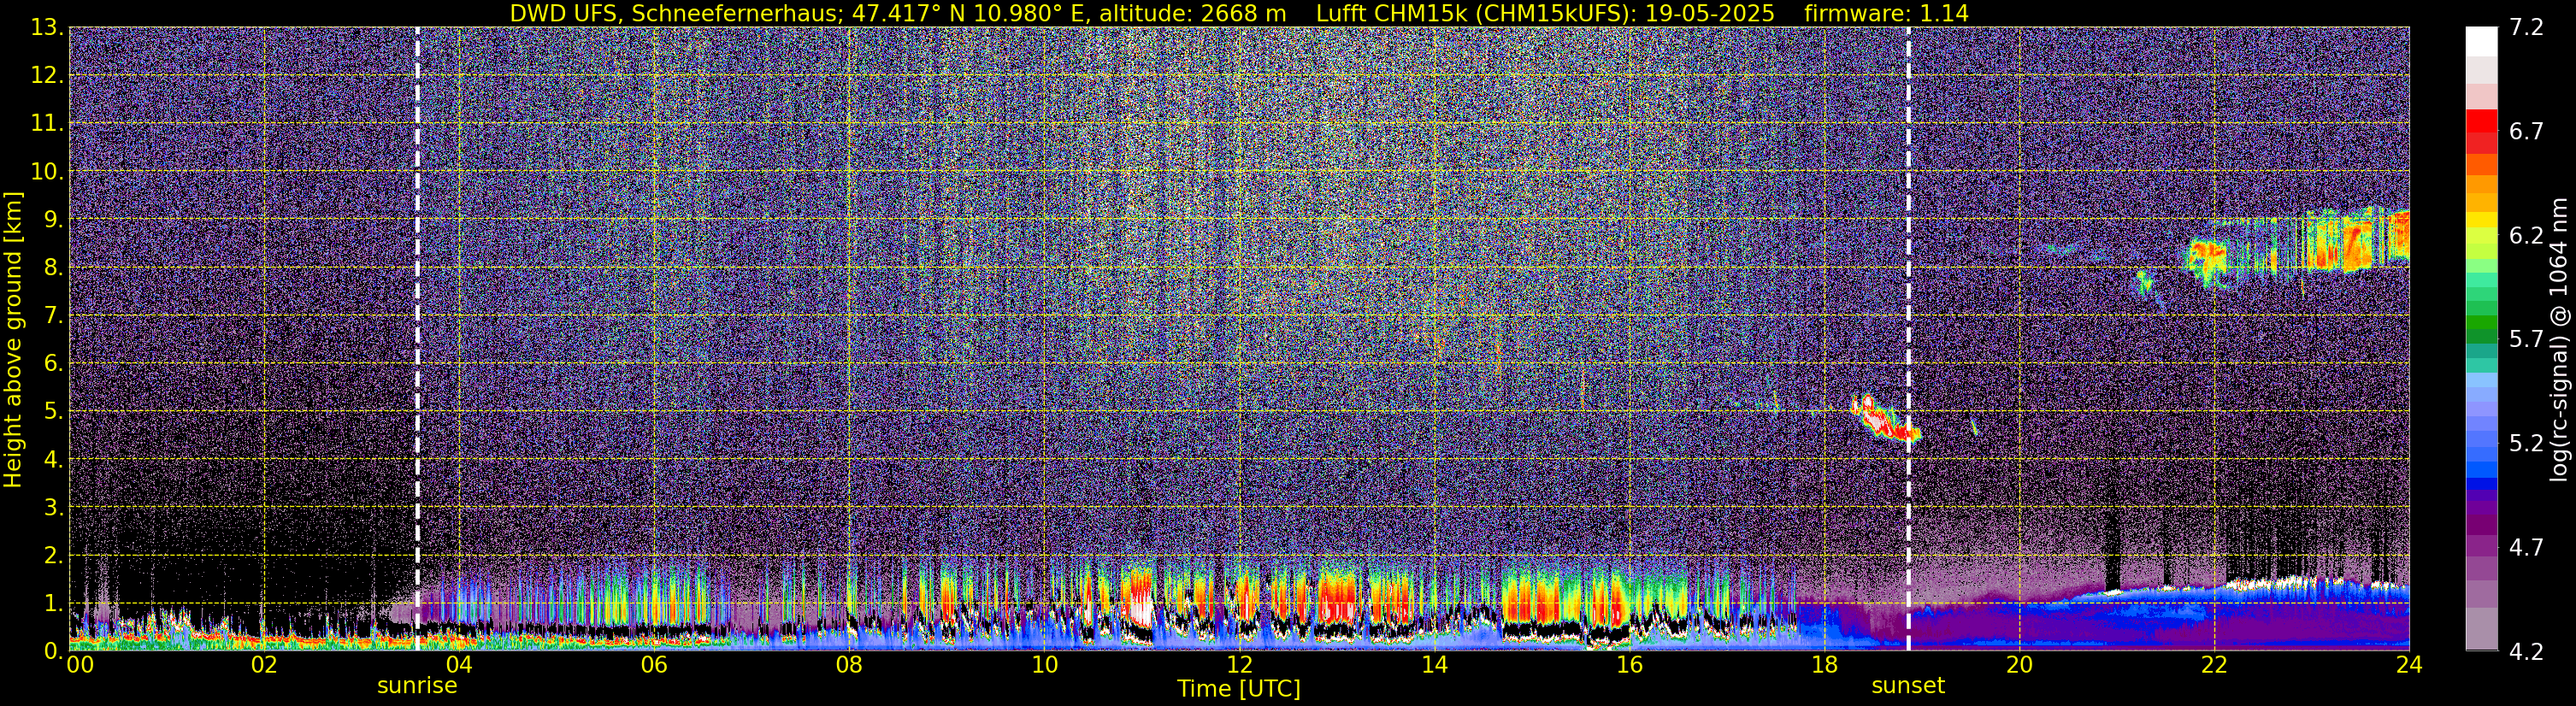Click the time-axis tick label "00"
The height and width of the screenshot is (706, 2576).
pyautogui.click(x=80, y=665)
